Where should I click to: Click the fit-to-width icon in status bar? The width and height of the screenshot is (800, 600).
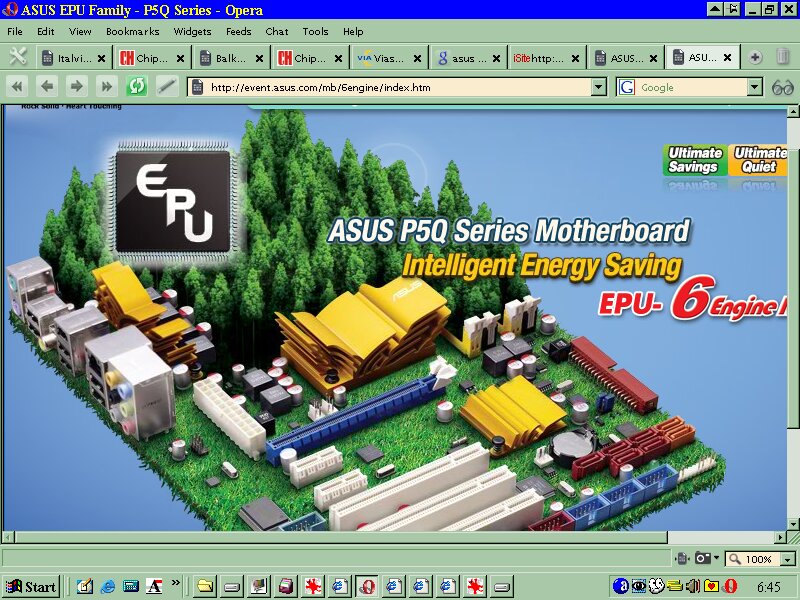coord(682,559)
